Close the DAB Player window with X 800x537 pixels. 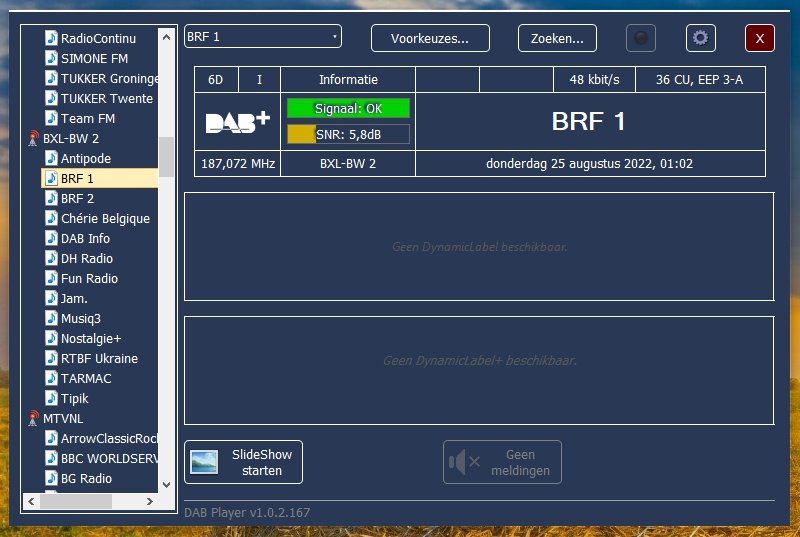pyautogui.click(x=760, y=38)
